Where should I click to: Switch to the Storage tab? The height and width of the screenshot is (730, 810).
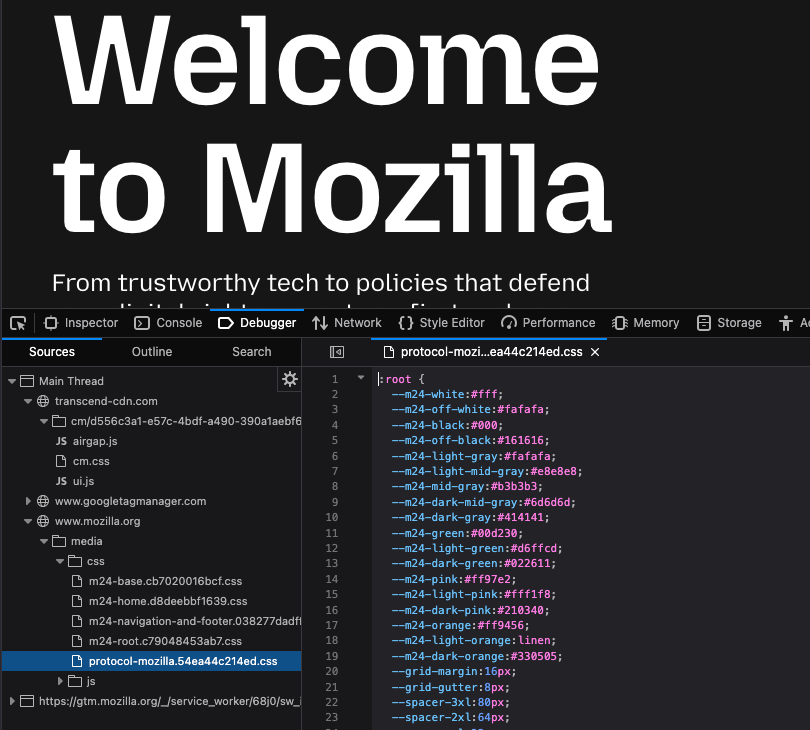point(729,323)
